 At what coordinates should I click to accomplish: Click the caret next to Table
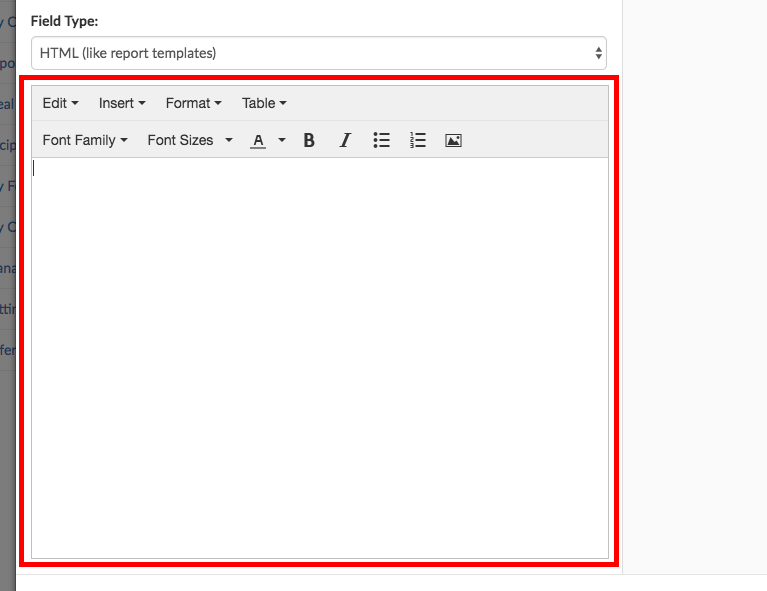pyautogui.click(x=283, y=104)
